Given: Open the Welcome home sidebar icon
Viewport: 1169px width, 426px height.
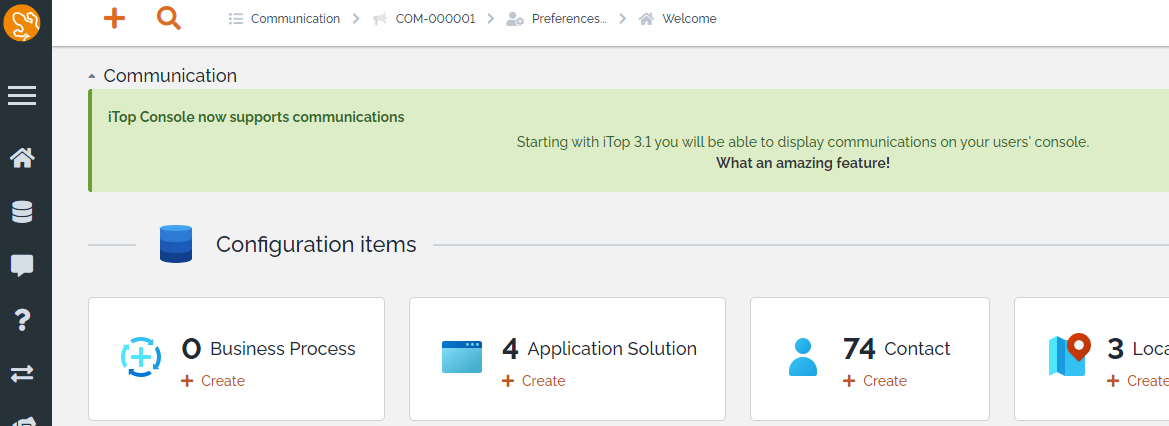Looking at the screenshot, I should tap(22, 158).
